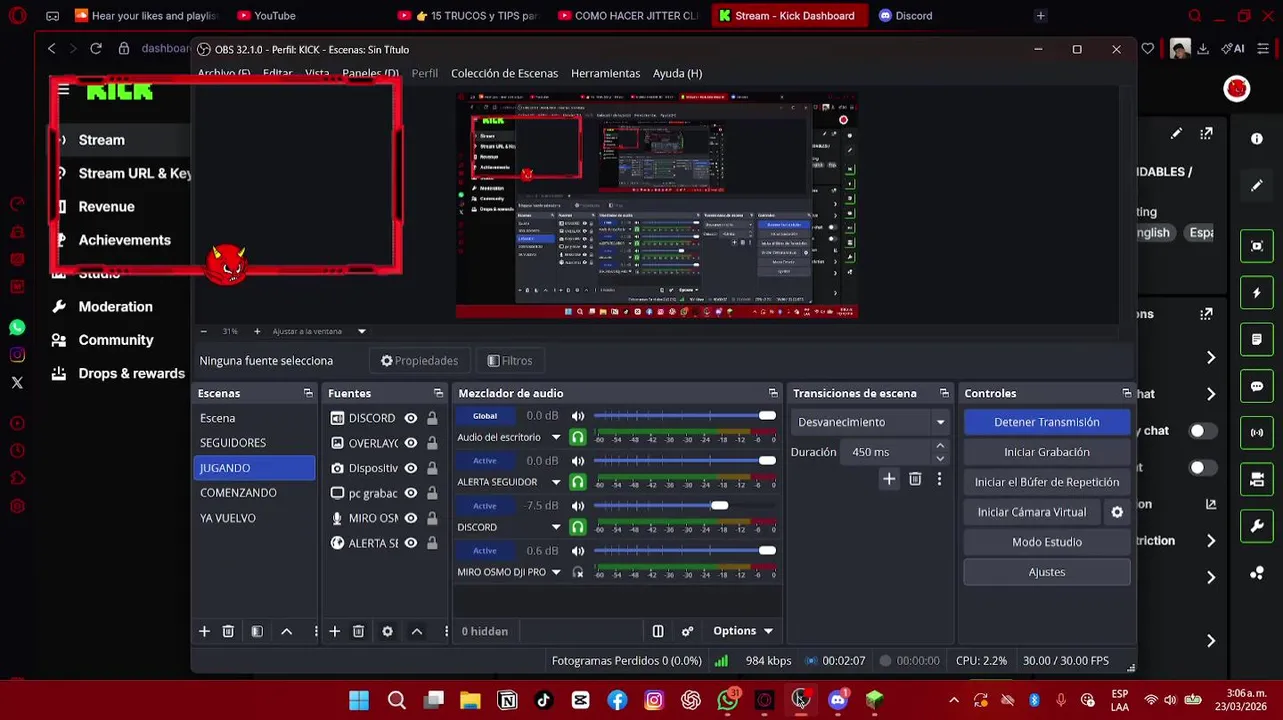The image size is (1283, 720).
Task: Zoom out preview with minus icon
Action: [x=203, y=331]
